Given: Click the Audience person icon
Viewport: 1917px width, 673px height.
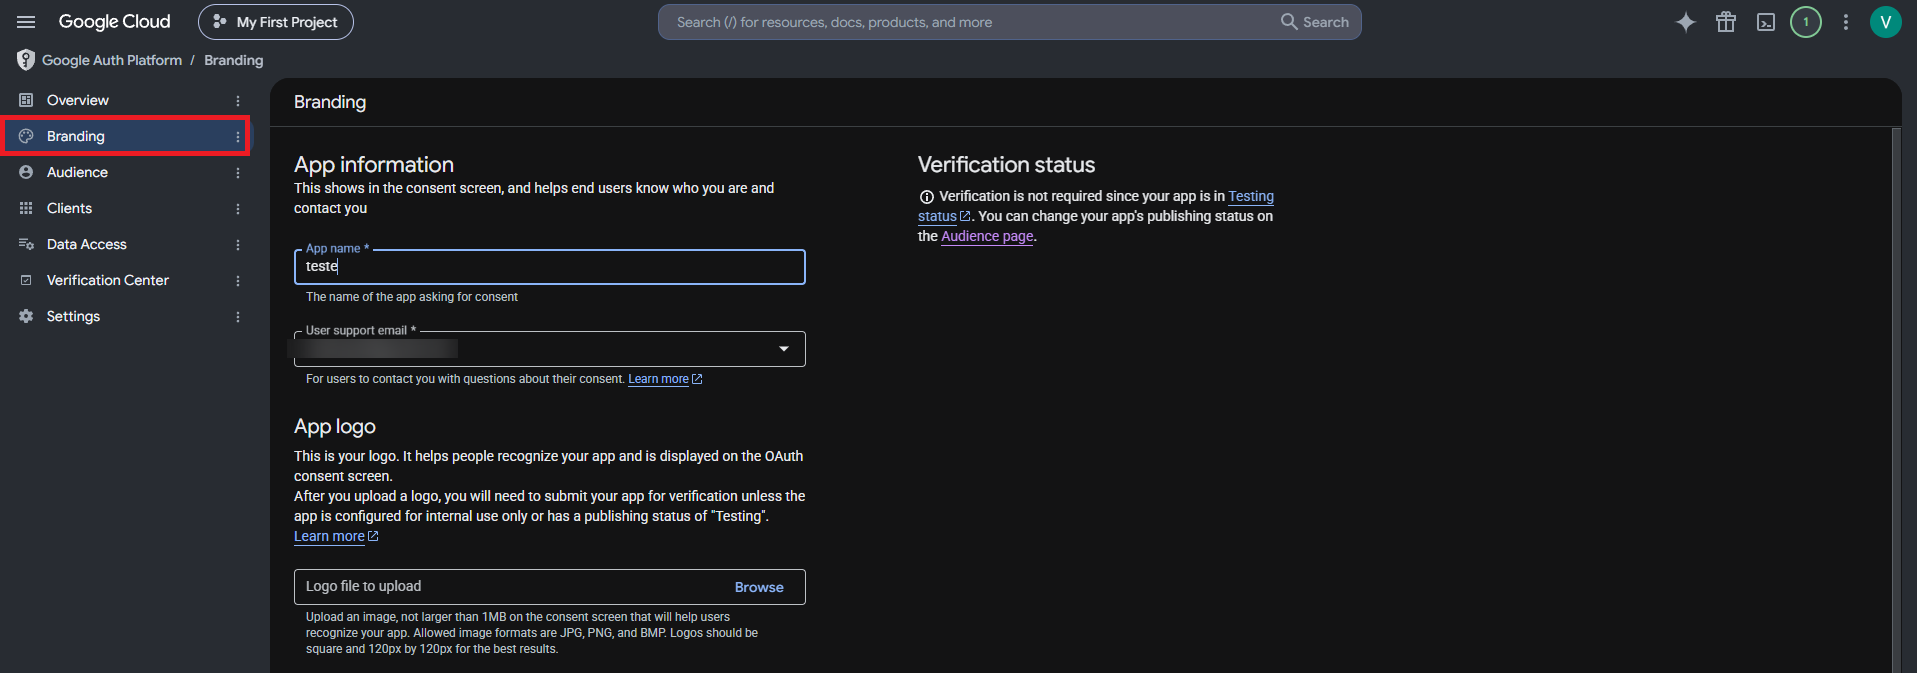Looking at the screenshot, I should (x=26, y=172).
